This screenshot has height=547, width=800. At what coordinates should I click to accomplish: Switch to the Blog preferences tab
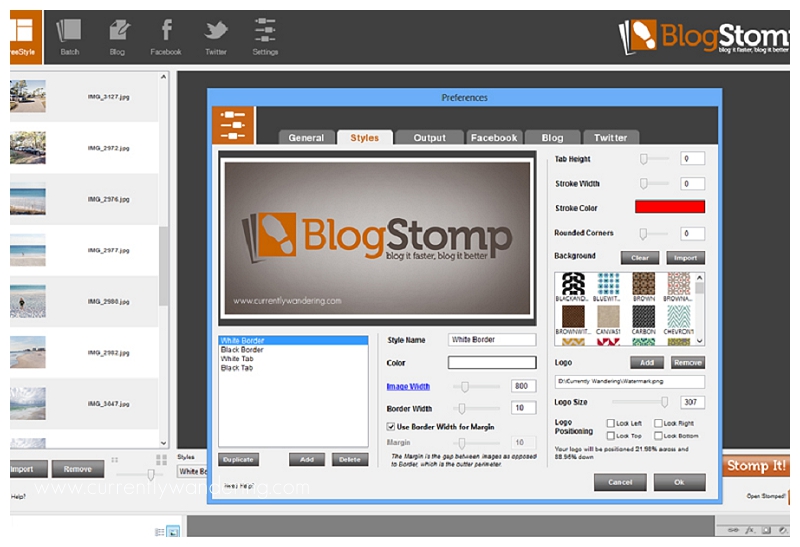pyautogui.click(x=553, y=137)
